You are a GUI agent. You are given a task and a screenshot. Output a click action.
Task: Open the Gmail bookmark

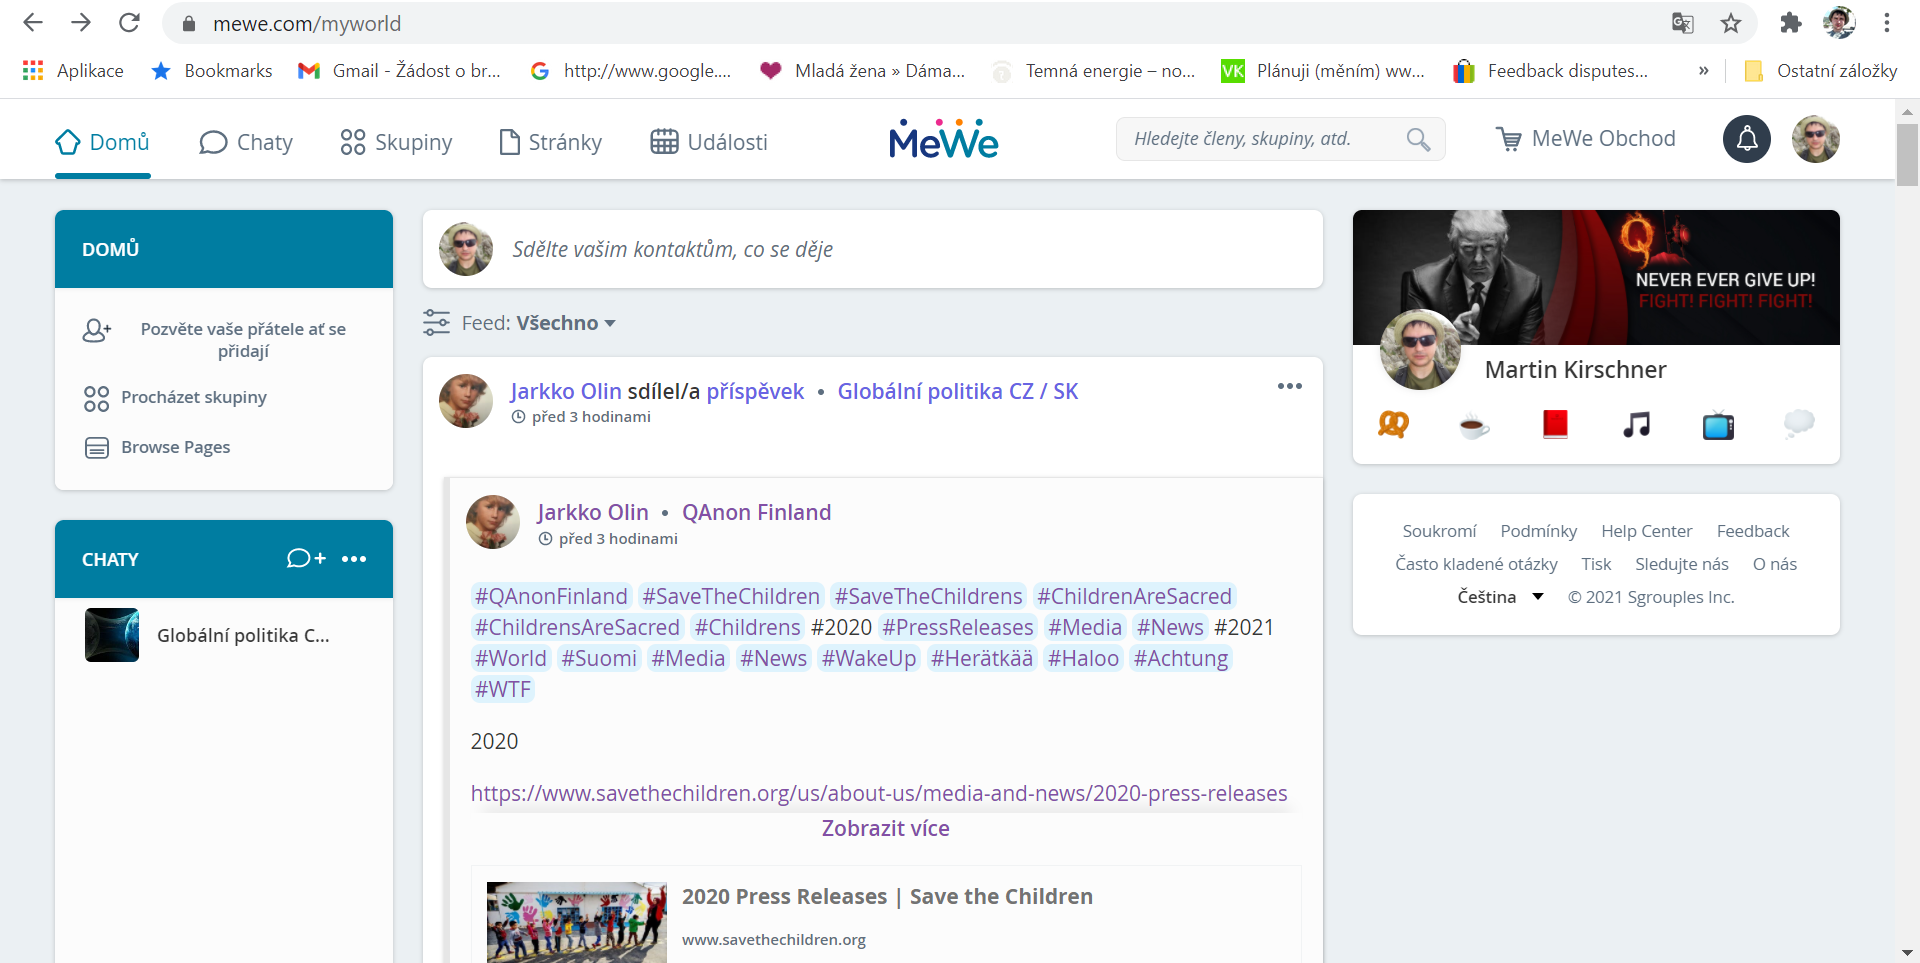tap(400, 71)
